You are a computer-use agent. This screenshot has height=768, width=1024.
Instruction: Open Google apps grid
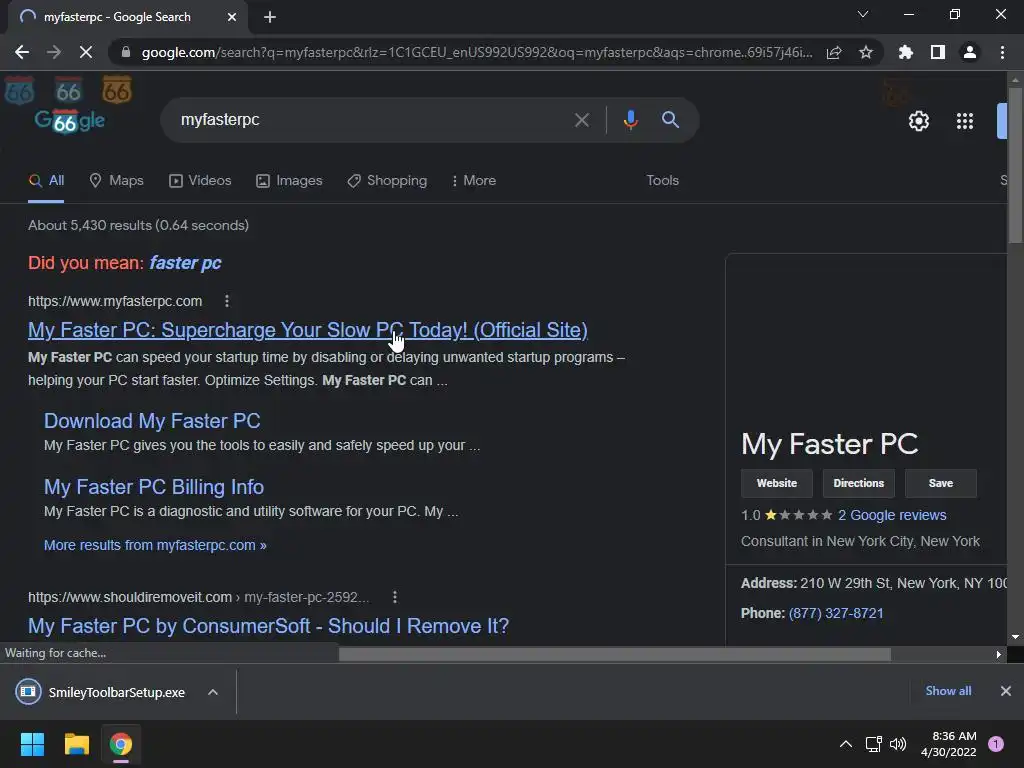click(x=965, y=121)
